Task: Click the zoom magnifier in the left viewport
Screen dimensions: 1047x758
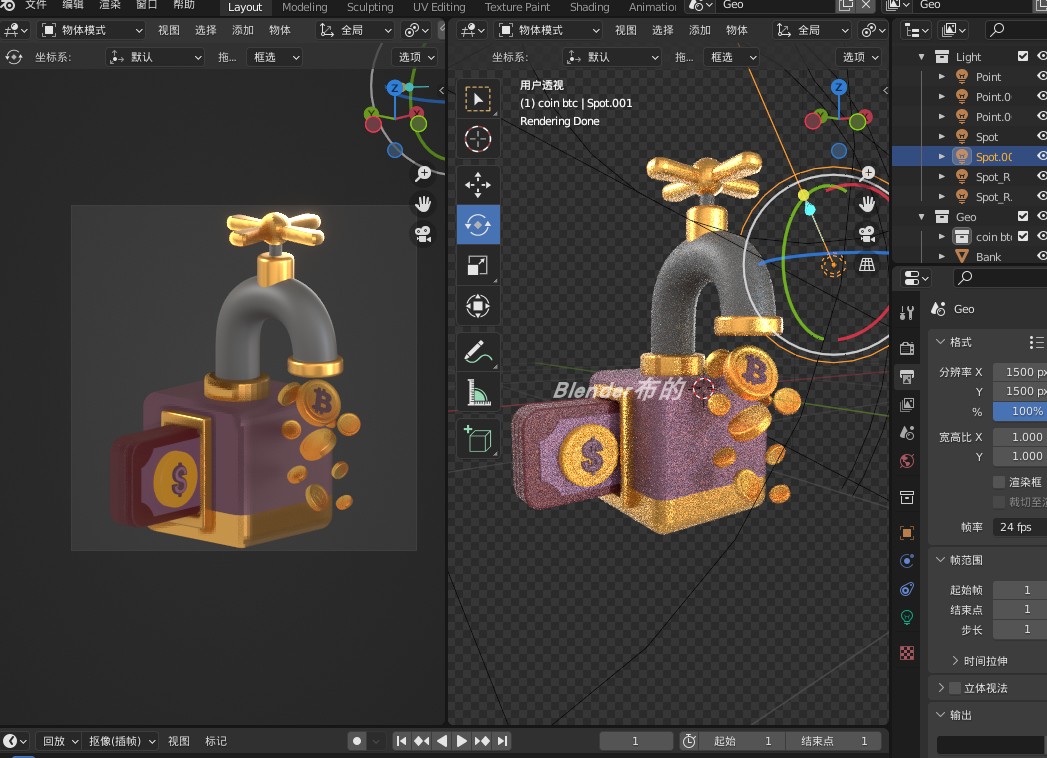Action: coord(423,174)
